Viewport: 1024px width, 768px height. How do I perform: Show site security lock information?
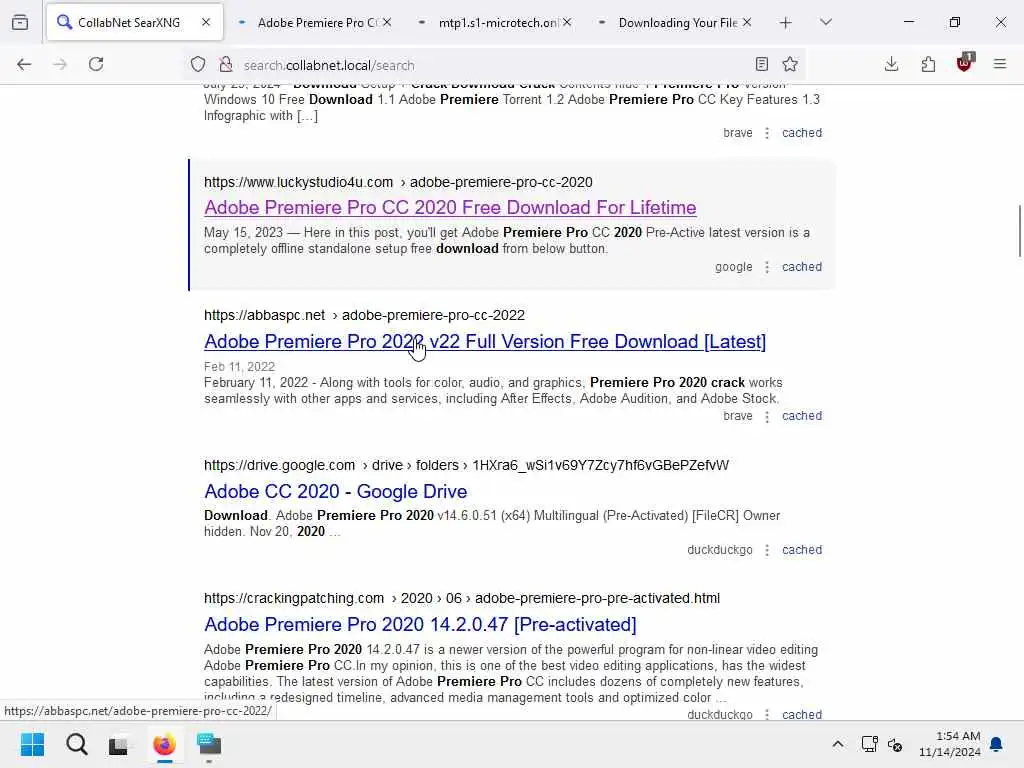pyautogui.click(x=226, y=64)
